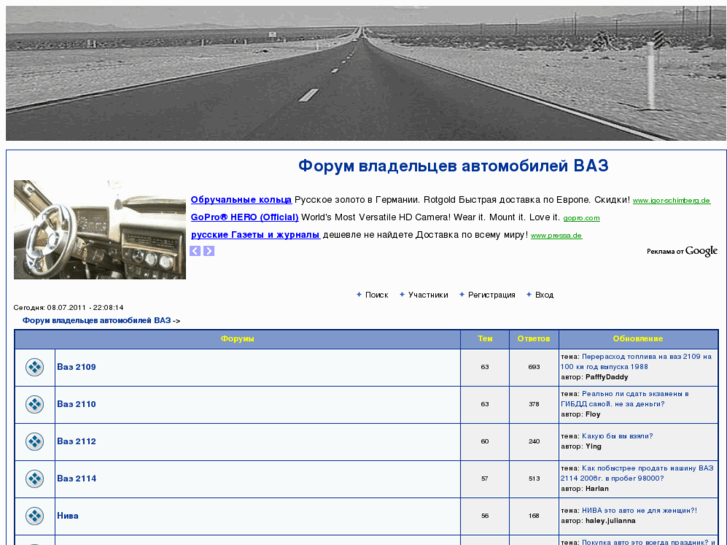Click the forum icon beside Ваз 2110
The width and height of the screenshot is (727, 545).
(x=35, y=404)
